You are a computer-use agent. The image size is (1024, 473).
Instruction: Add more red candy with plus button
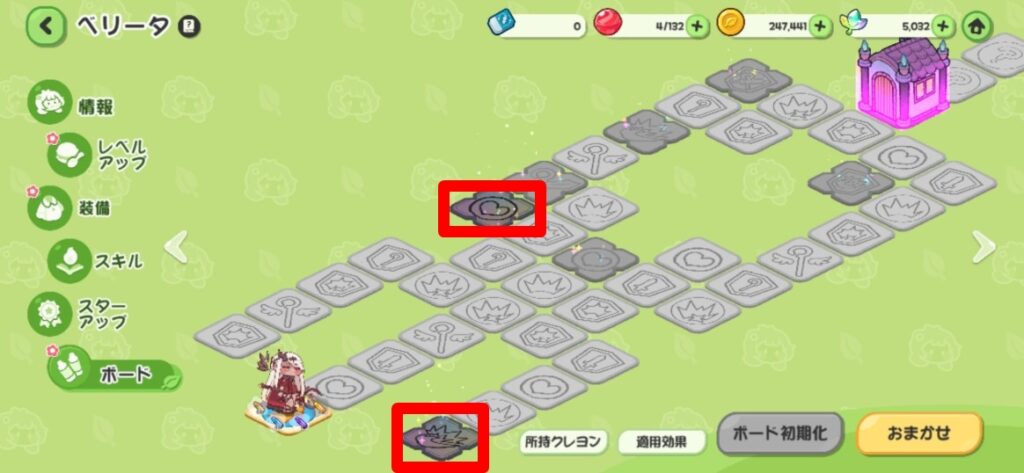coord(697,27)
